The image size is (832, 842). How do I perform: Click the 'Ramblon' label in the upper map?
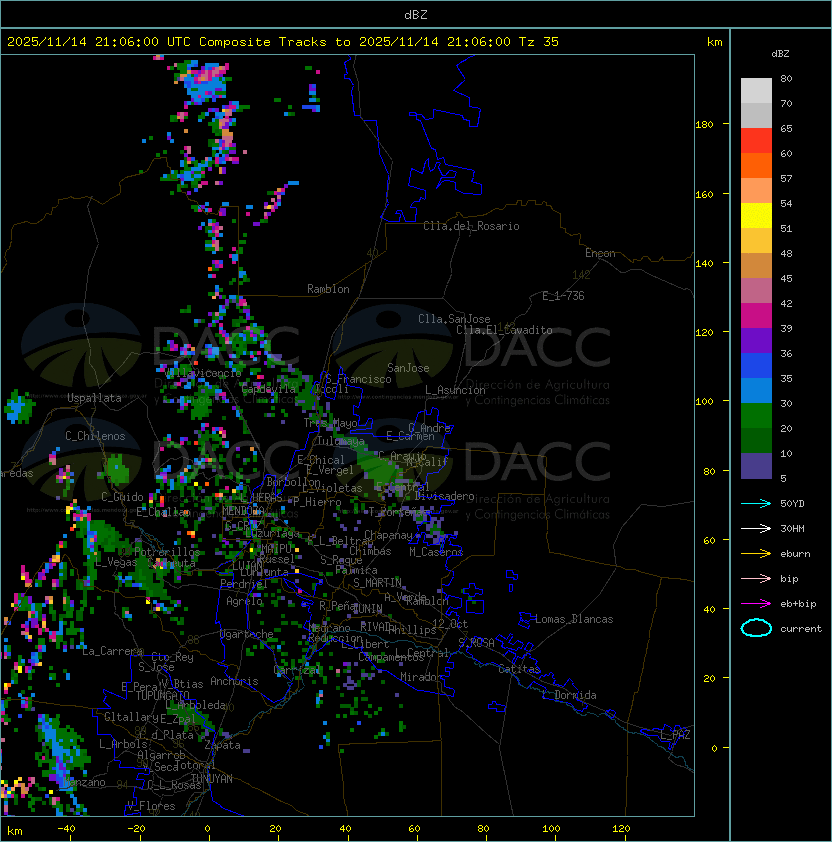point(328,289)
